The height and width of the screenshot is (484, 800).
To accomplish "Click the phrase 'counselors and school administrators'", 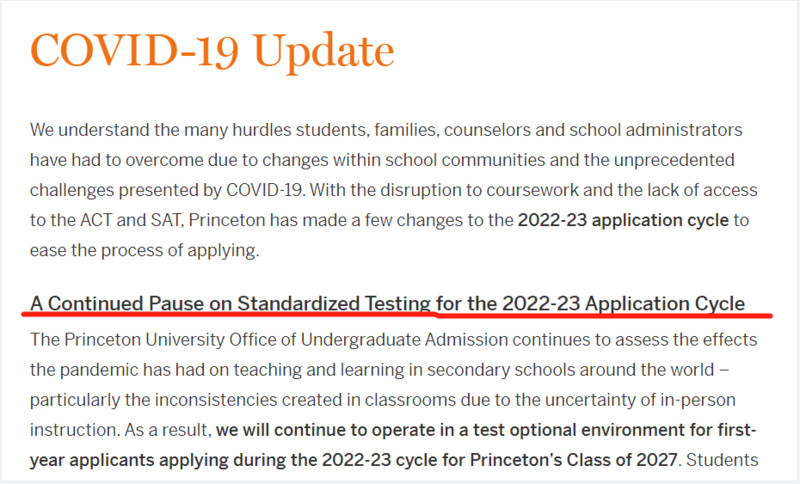I will (x=593, y=130).
